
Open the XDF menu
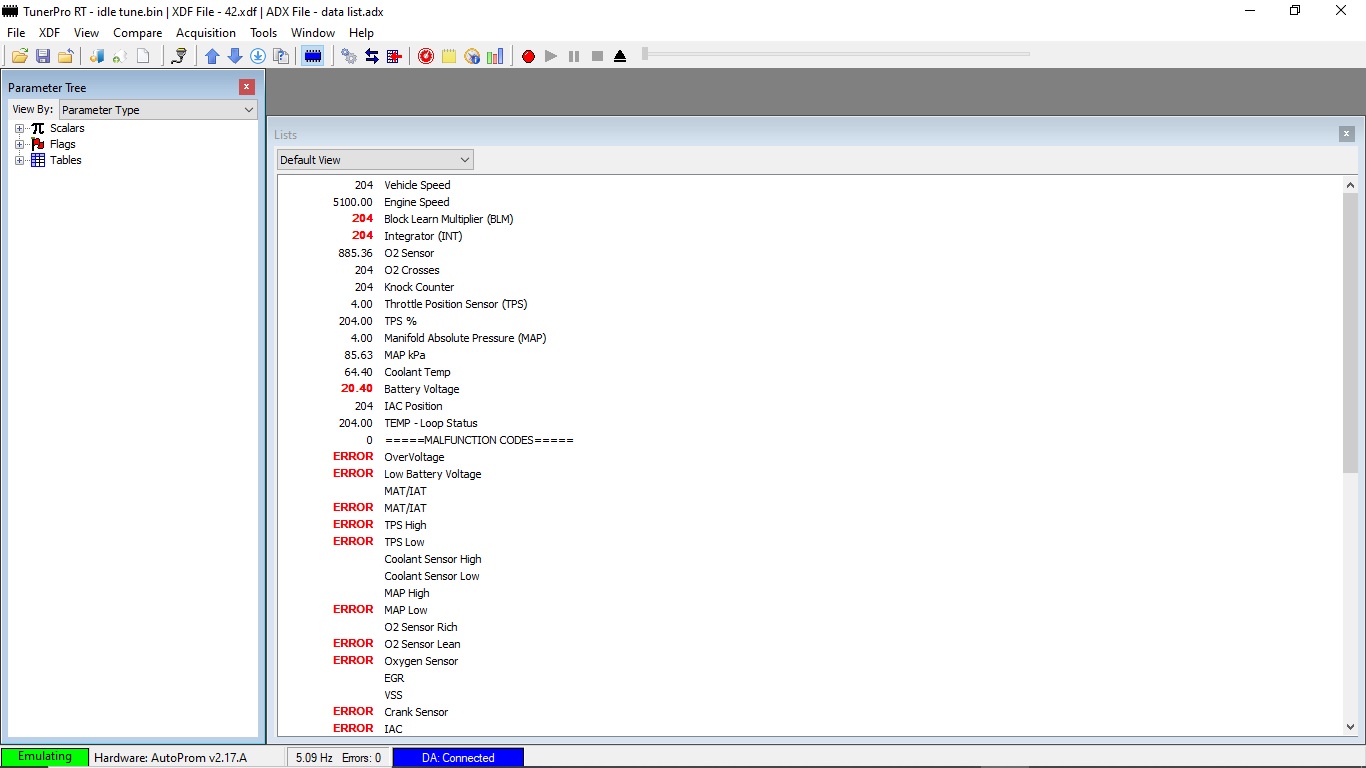pos(49,33)
